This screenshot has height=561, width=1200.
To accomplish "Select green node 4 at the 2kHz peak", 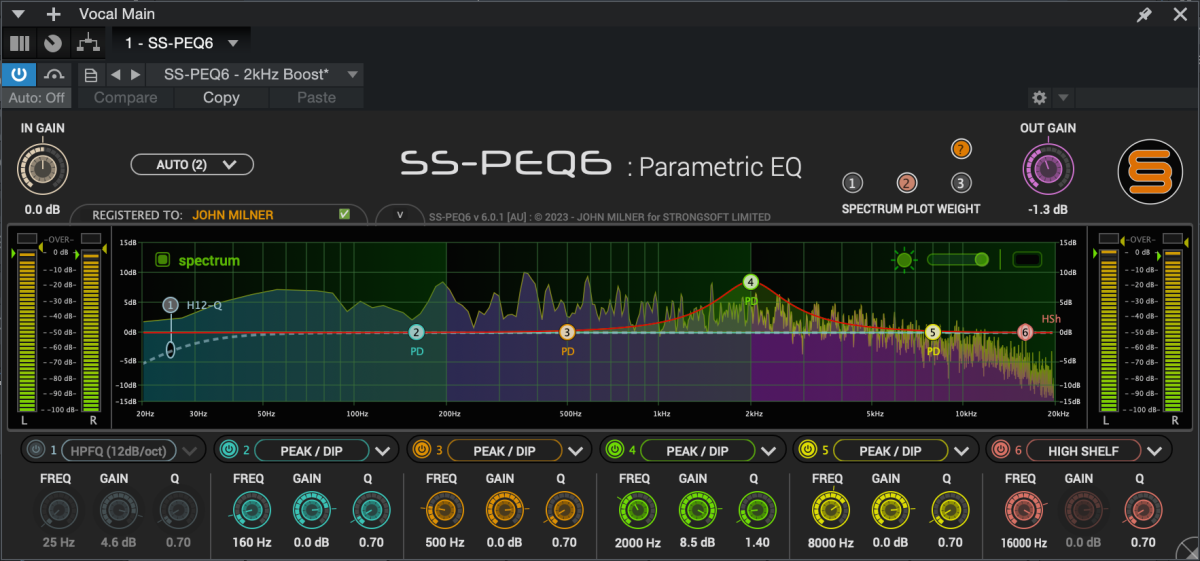I will [751, 282].
